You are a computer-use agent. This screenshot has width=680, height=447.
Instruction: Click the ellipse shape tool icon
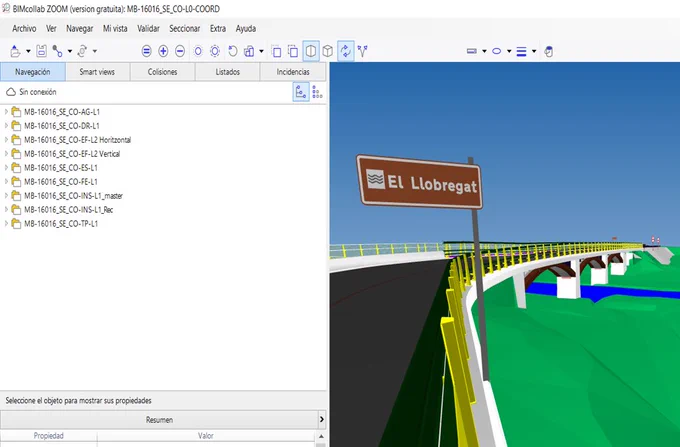[x=497, y=51]
